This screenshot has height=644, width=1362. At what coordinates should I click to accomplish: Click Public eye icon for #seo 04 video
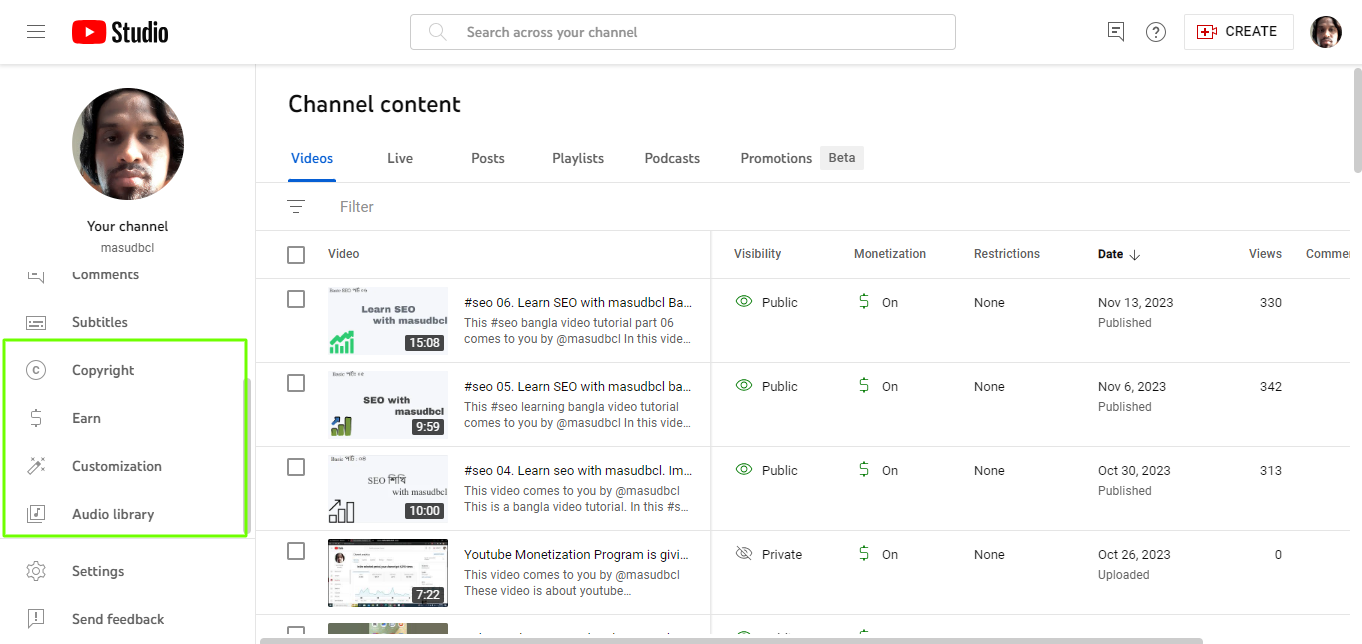(743, 469)
